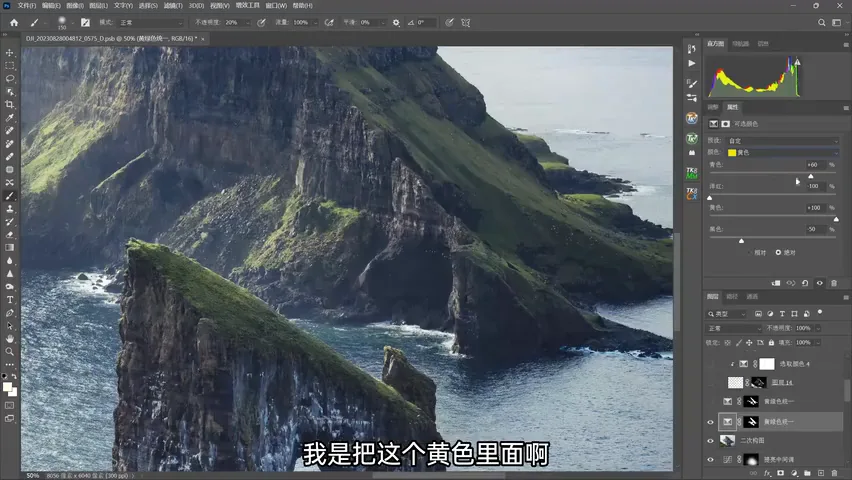Toggle airbrush build-up icon beside flow

coord(329,22)
